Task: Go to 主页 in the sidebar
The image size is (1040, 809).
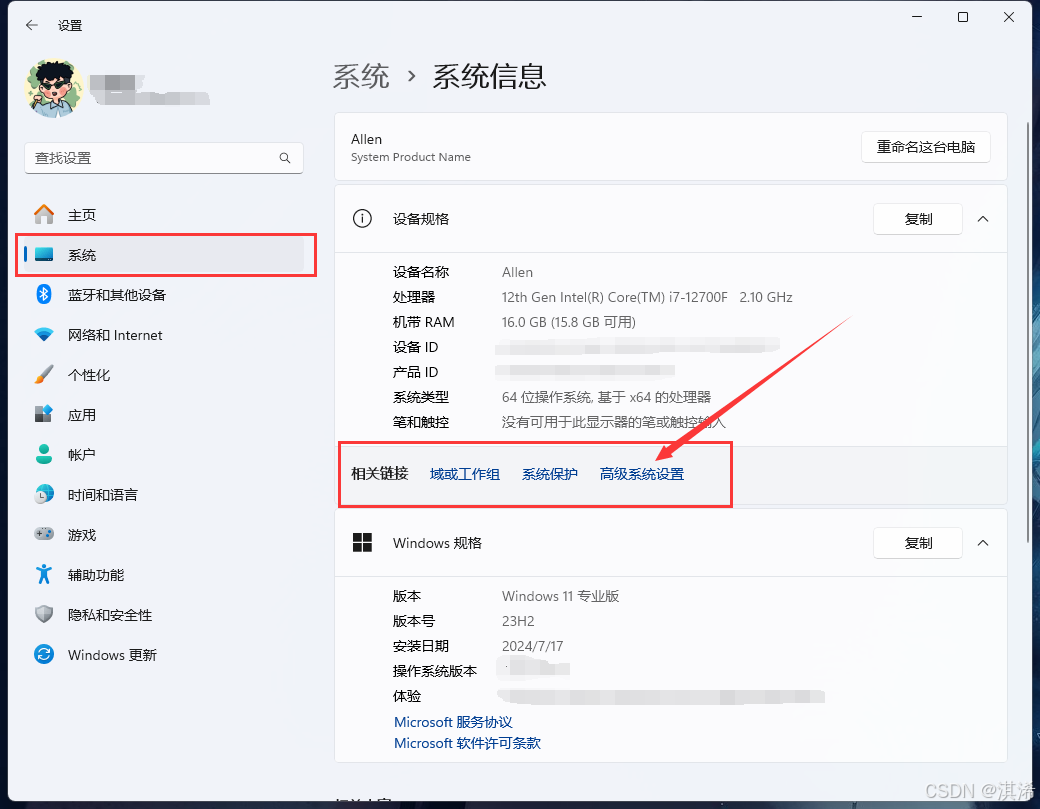Action: pyautogui.click(x=82, y=215)
